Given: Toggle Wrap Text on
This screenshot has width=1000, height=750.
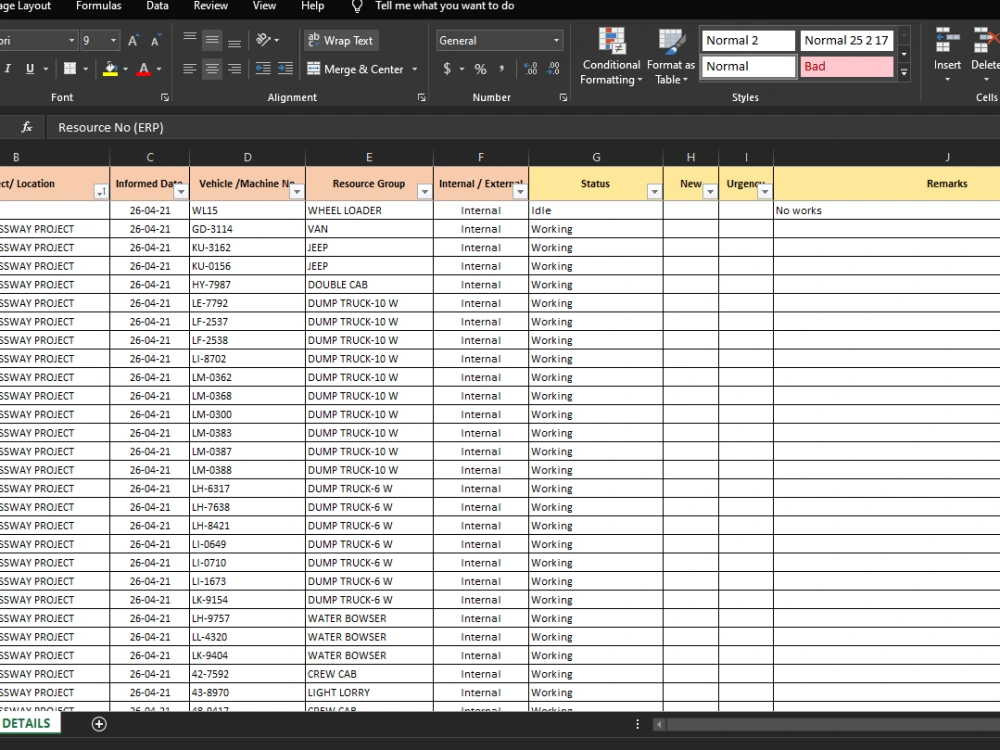Looking at the screenshot, I should pos(340,40).
